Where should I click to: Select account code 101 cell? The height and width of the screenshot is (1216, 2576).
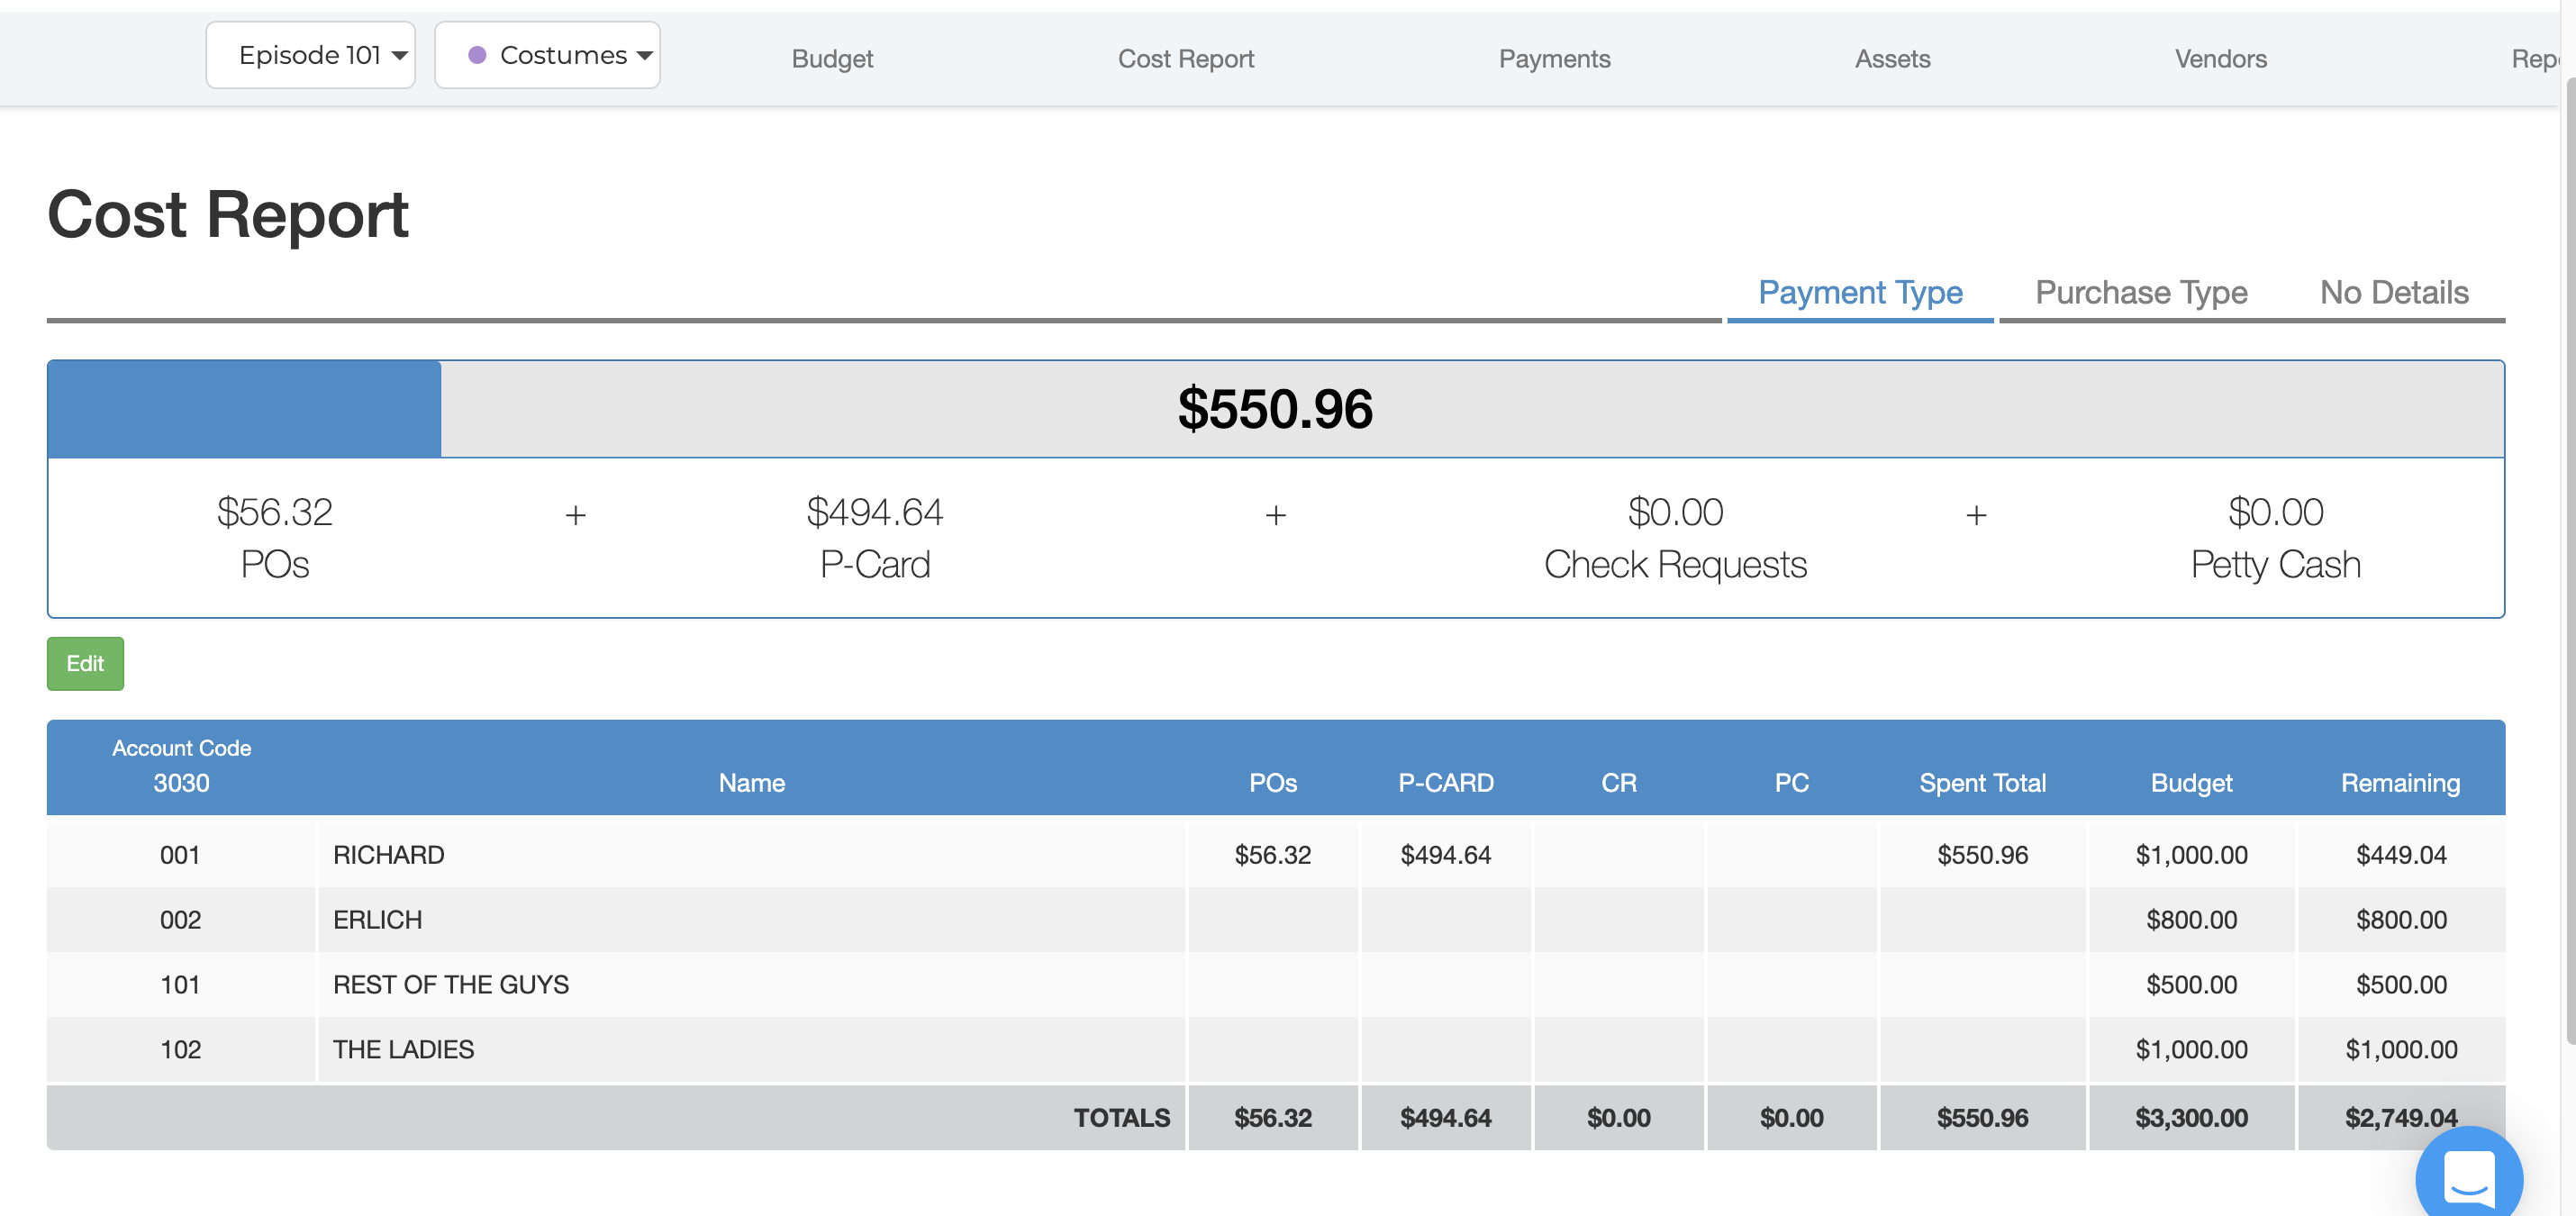pos(180,985)
